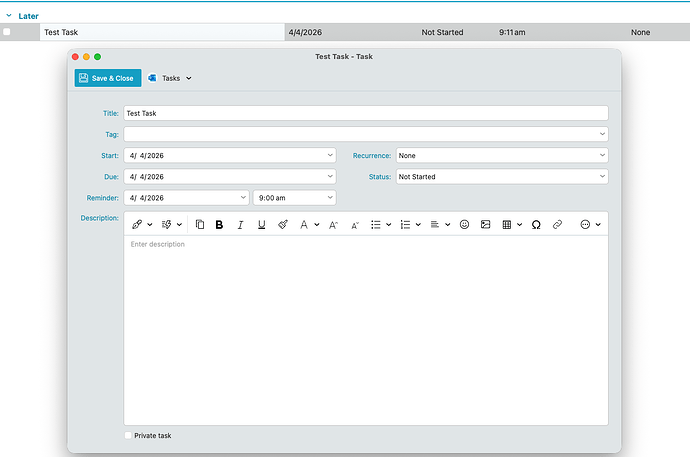Apply italic formatting in description editor
This screenshot has height=457, width=690.
coord(240,225)
